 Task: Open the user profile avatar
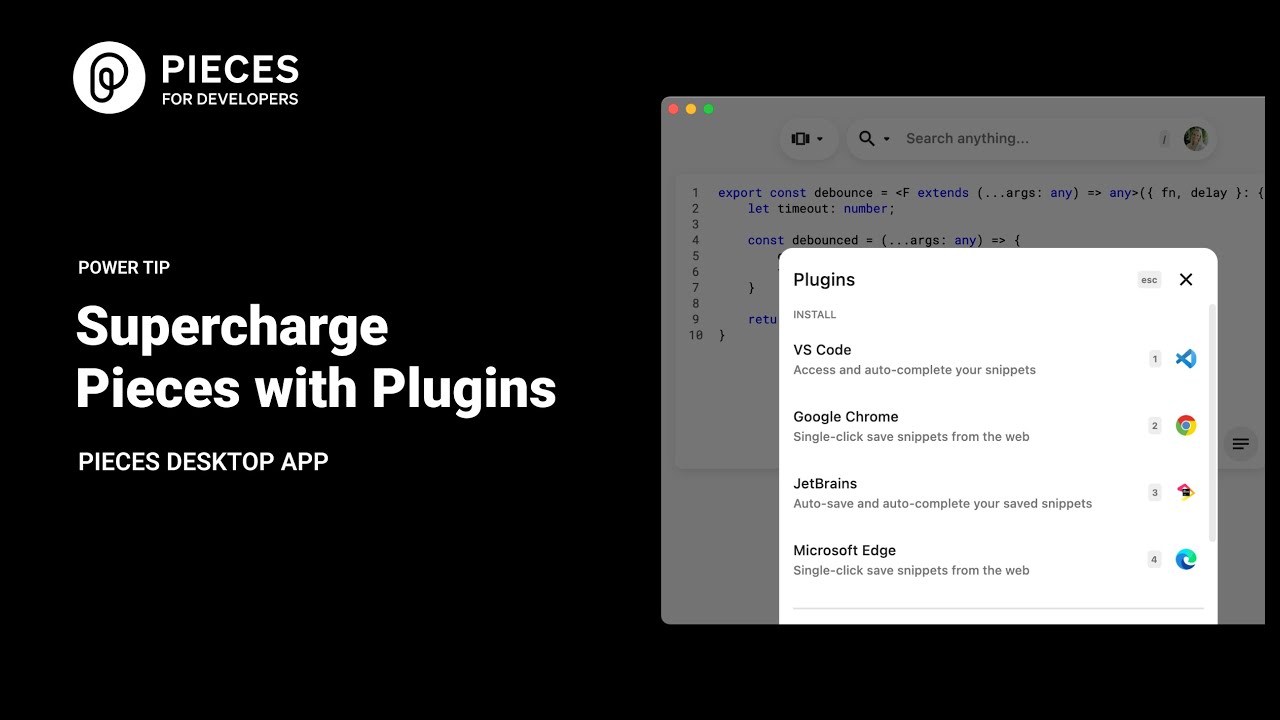(1195, 139)
